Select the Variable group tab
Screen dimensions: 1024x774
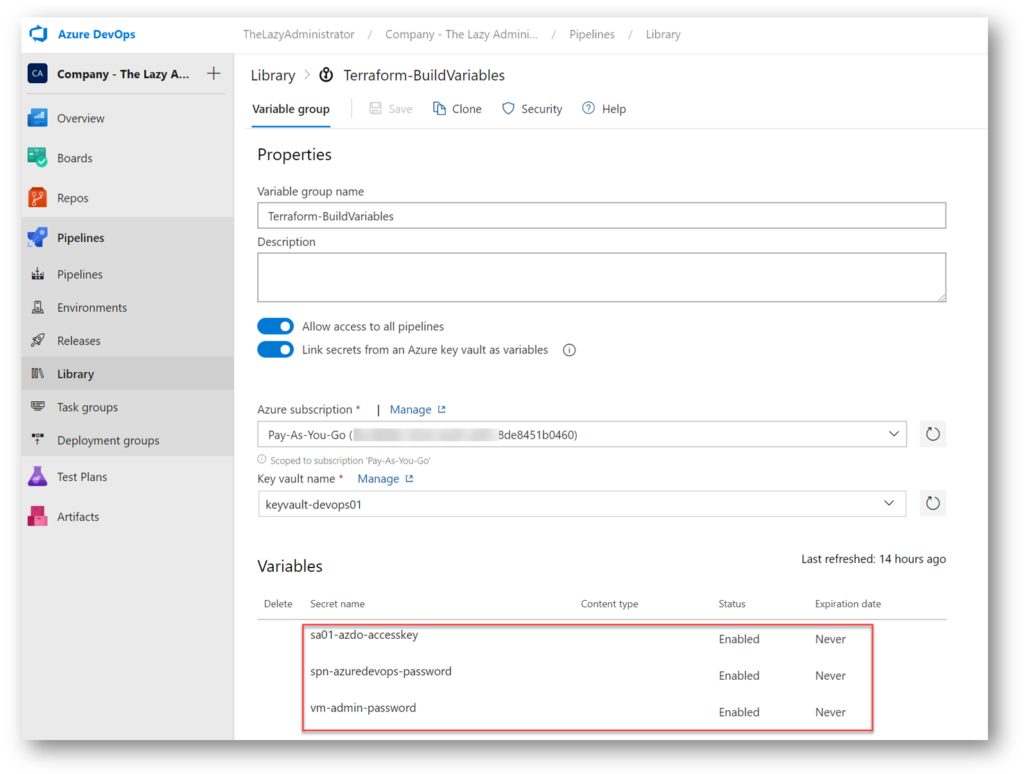point(291,109)
